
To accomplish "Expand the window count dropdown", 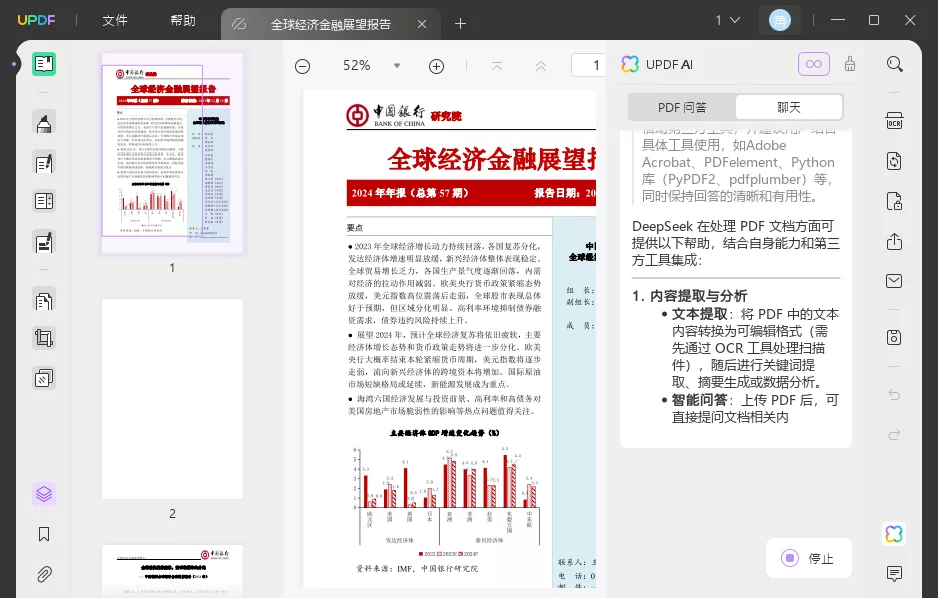I will tap(728, 20).
